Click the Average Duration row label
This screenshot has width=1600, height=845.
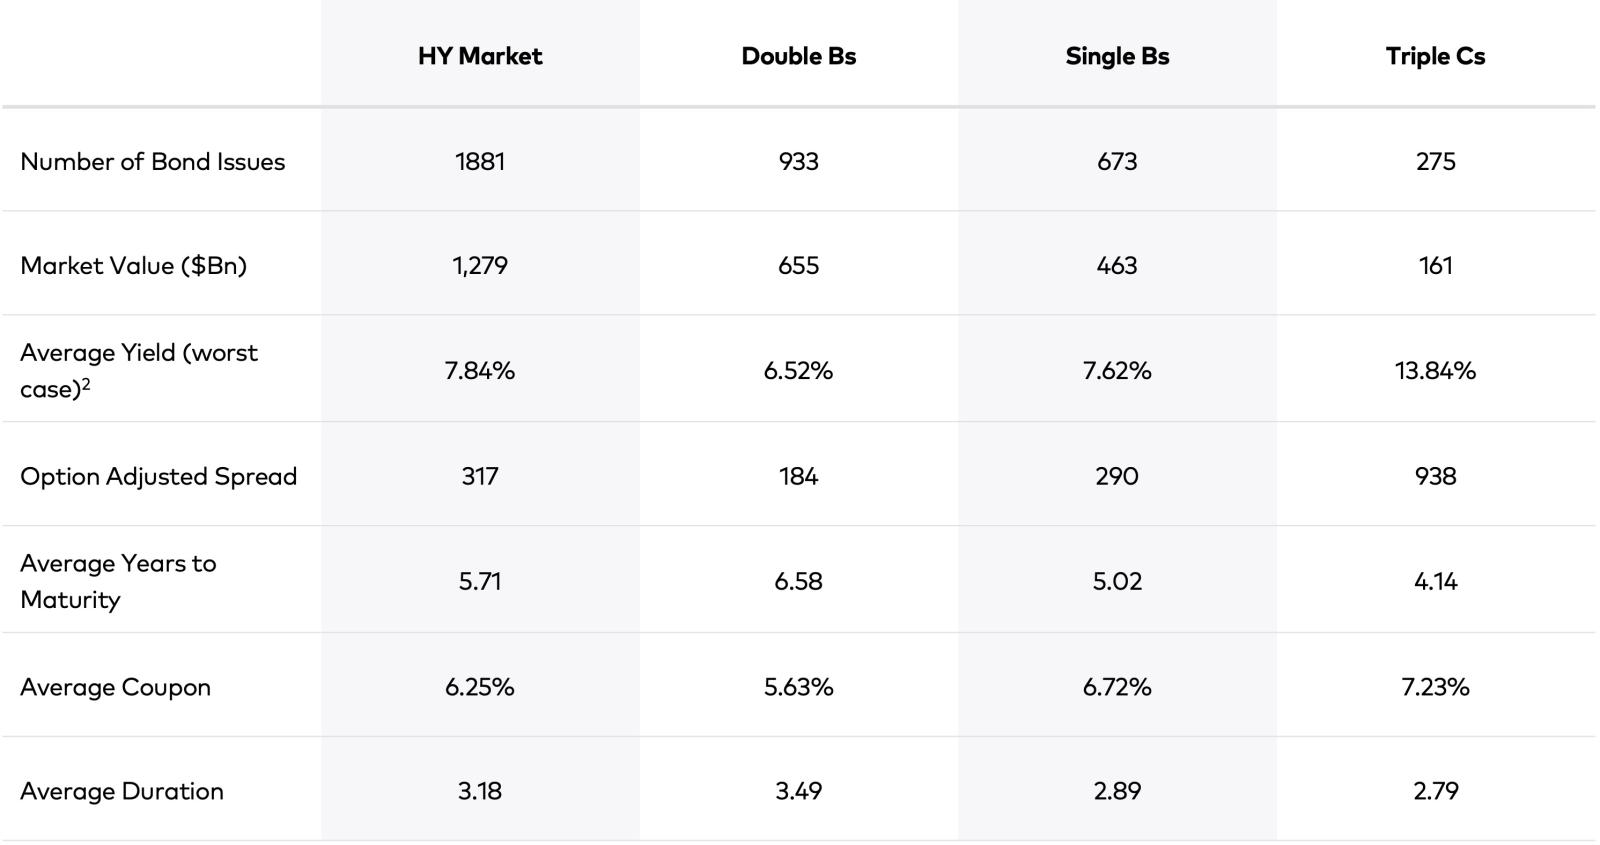point(121,791)
